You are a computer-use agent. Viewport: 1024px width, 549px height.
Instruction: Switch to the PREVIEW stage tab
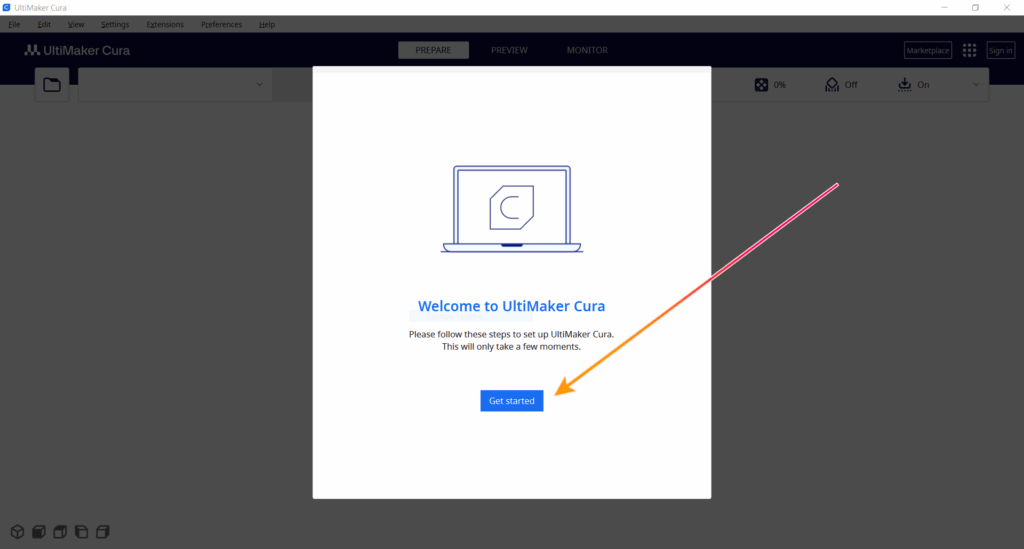(x=509, y=50)
